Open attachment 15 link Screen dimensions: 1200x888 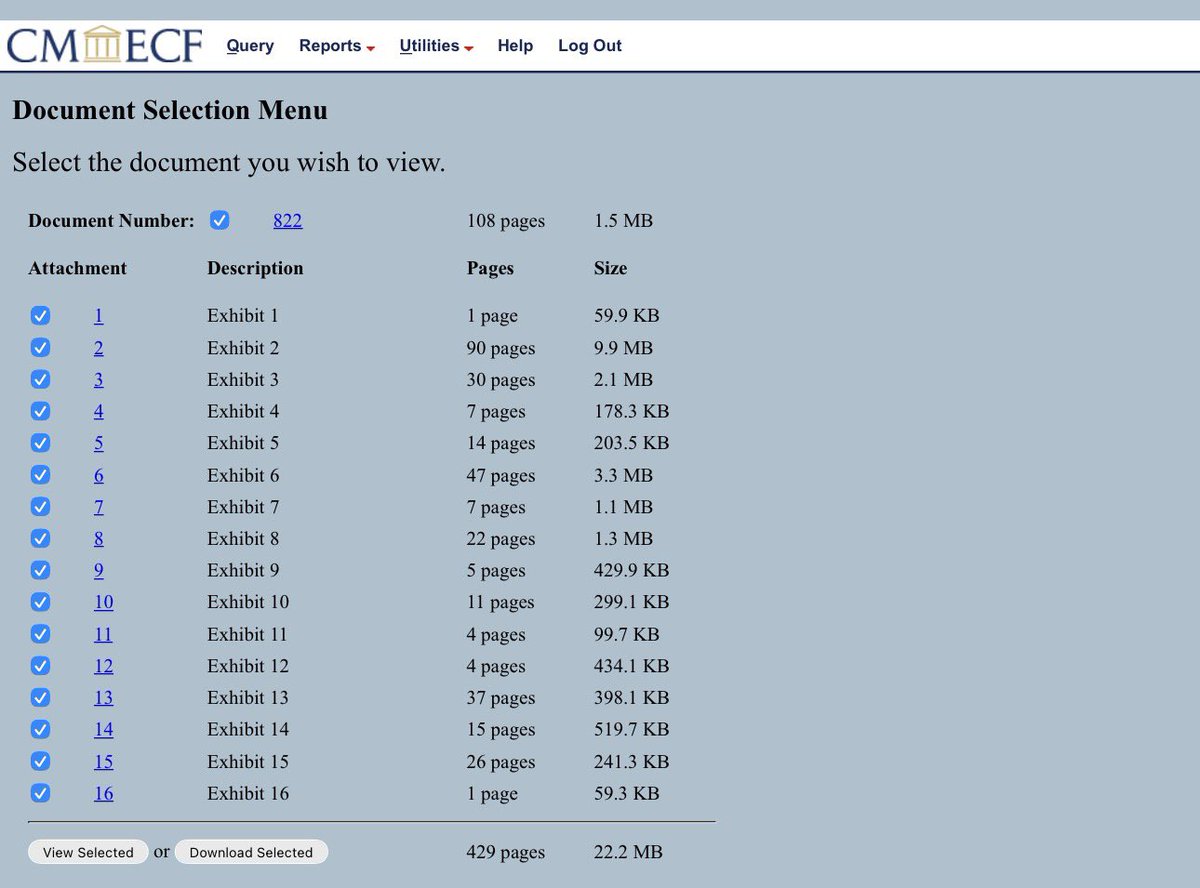104,761
